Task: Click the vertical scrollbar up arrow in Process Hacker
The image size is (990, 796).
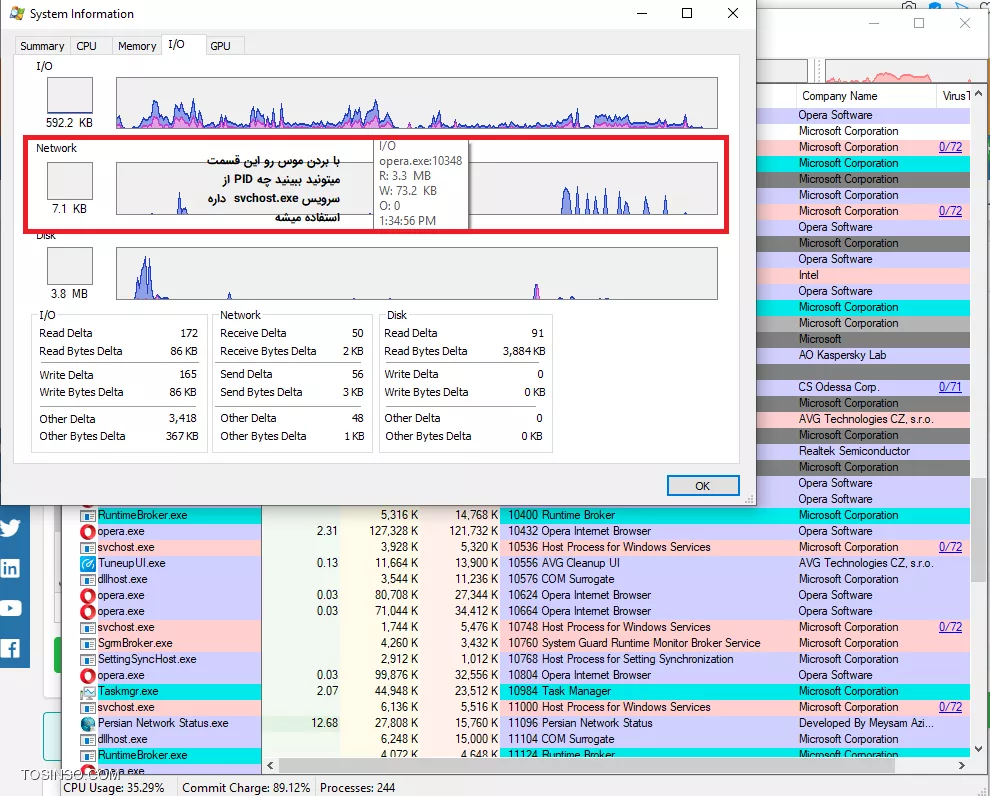Action: point(979,94)
